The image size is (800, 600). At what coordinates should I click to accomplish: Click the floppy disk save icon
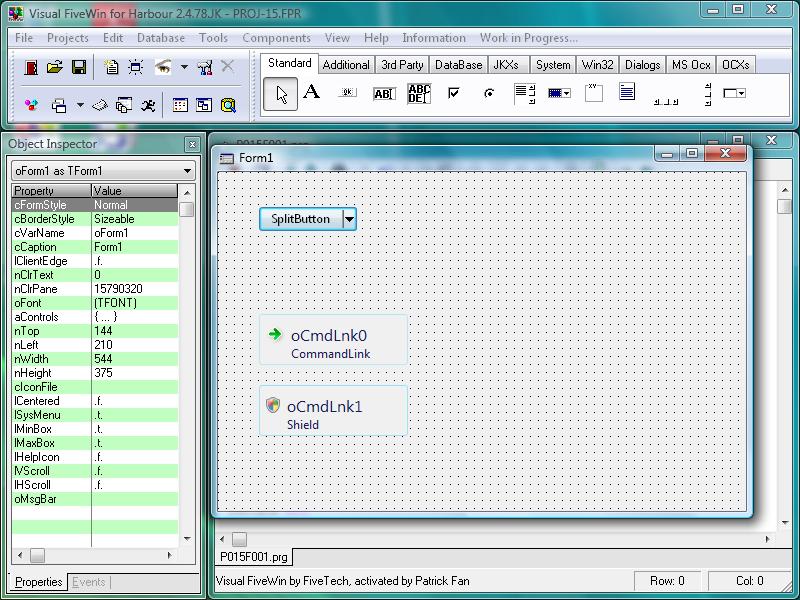pyautogui.click(x=78, y=67)
